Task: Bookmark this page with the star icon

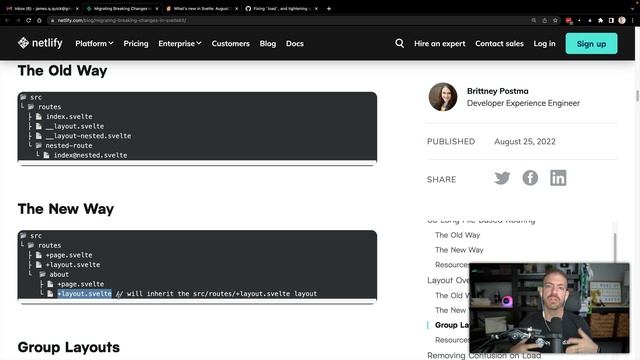Action: pyautogui.click(x=555, y=20)
